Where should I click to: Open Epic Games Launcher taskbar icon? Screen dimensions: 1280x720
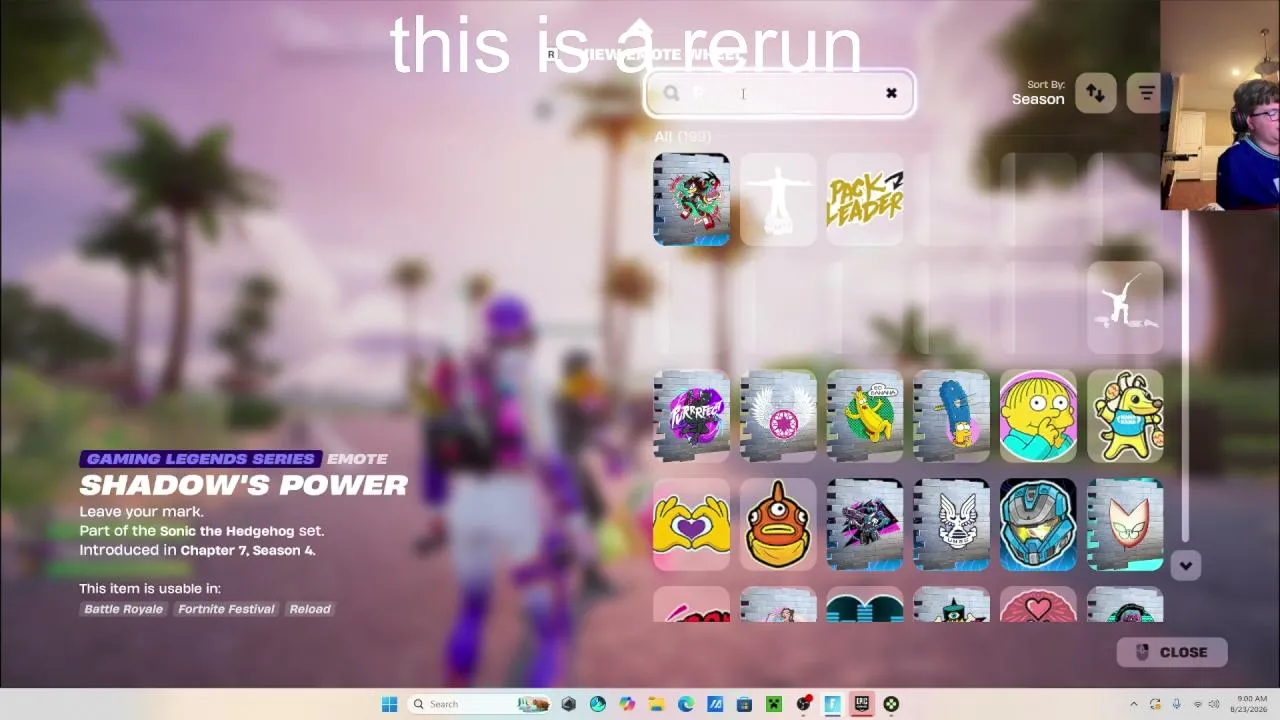pyautogui.click(x=861, y=704)
